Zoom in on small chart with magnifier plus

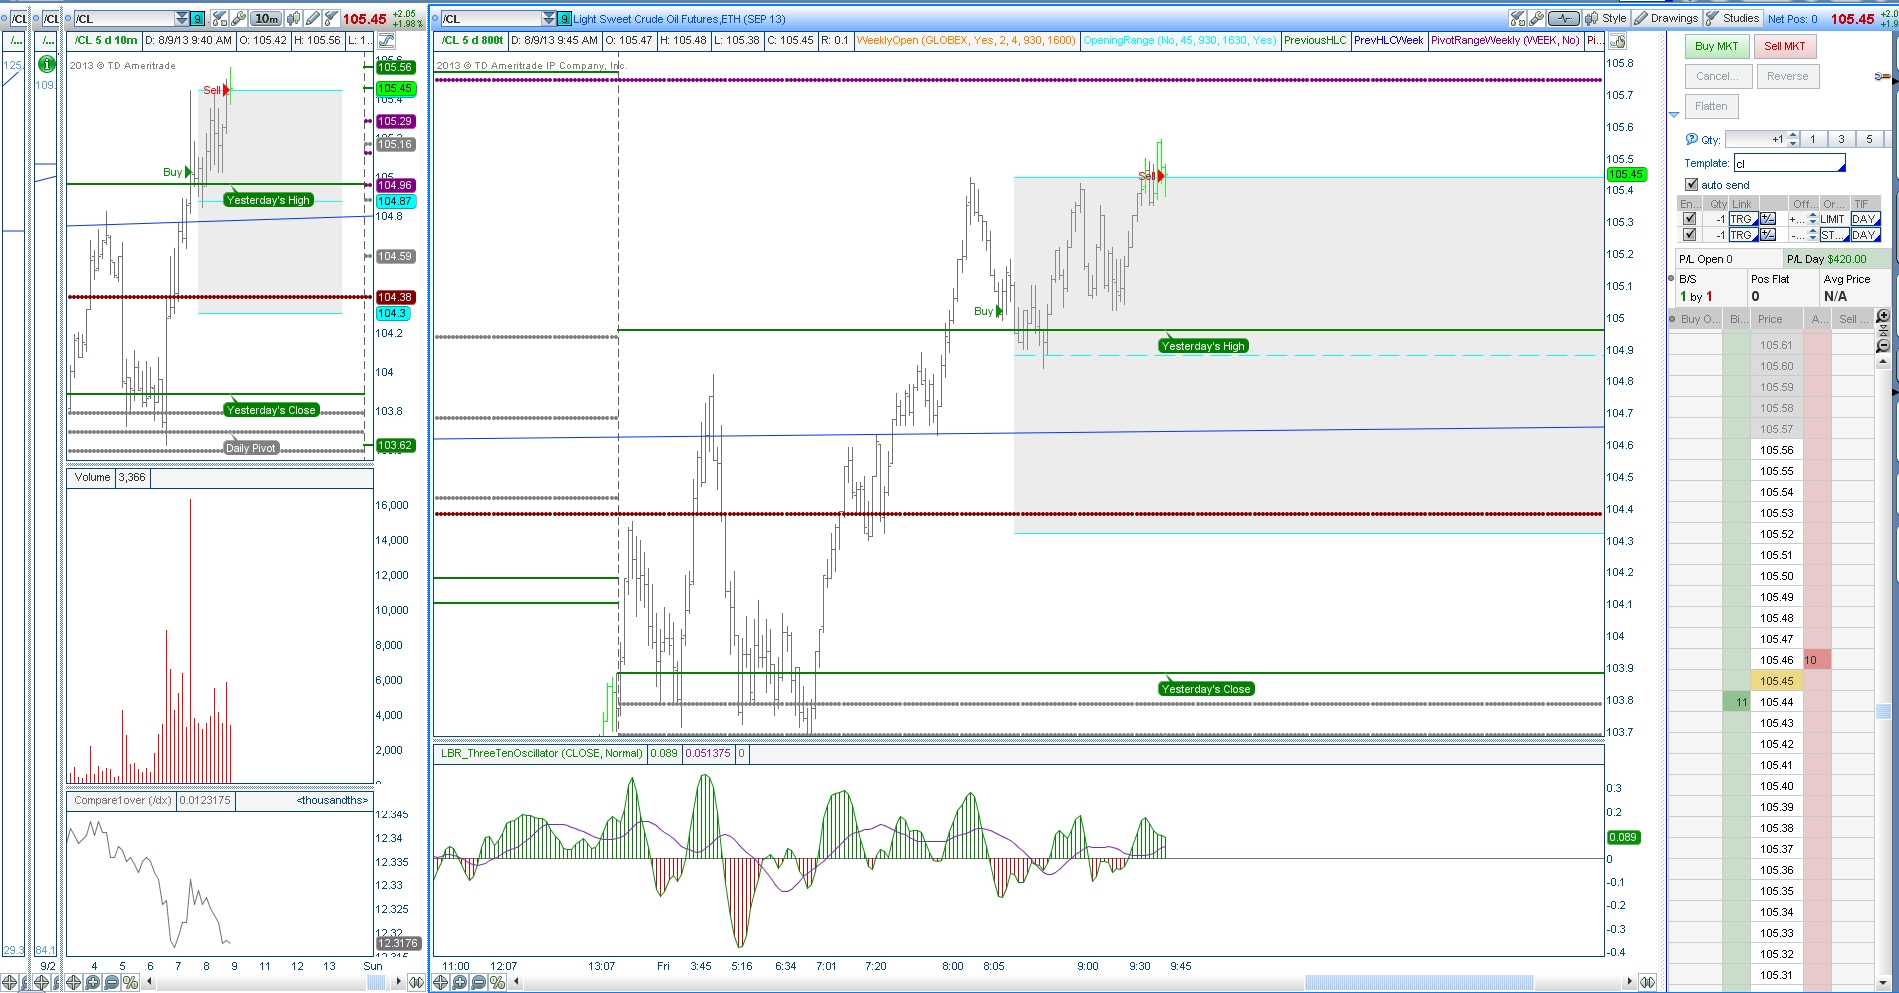pos(92,983)
